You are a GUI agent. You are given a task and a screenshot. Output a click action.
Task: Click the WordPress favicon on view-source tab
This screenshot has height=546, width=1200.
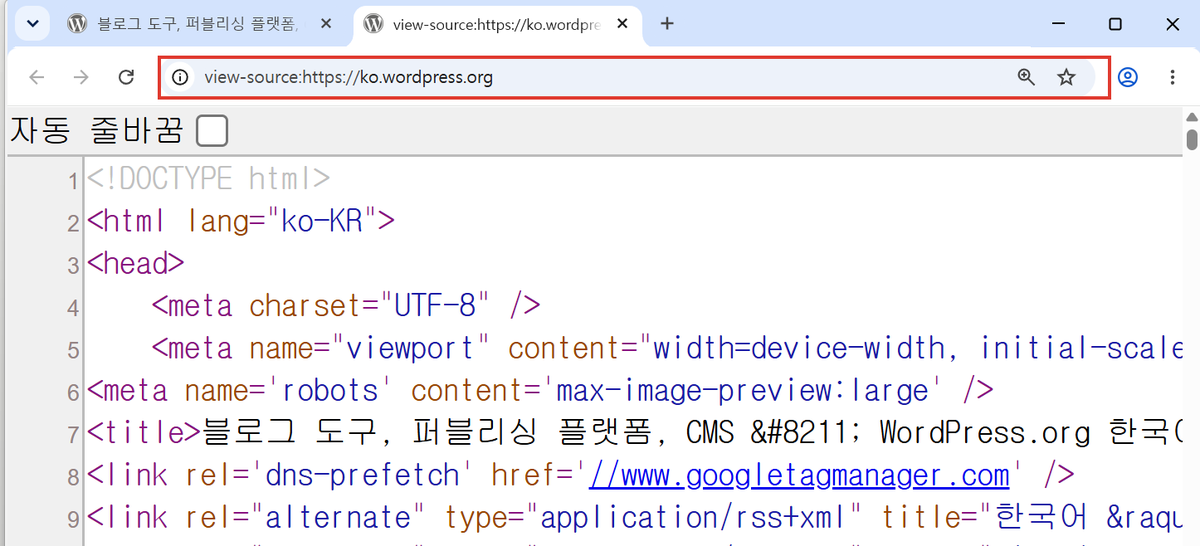(374, 24)
